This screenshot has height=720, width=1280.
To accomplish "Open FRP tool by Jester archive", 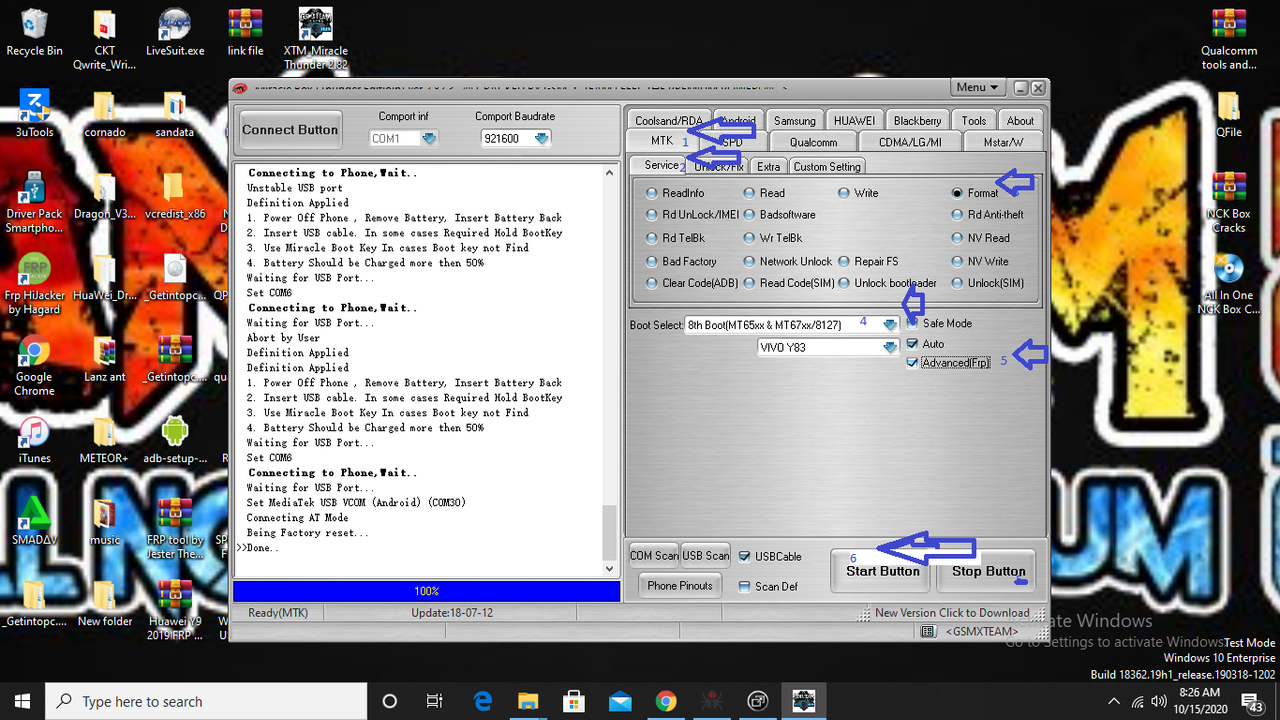I will click(x=175, y=528).
